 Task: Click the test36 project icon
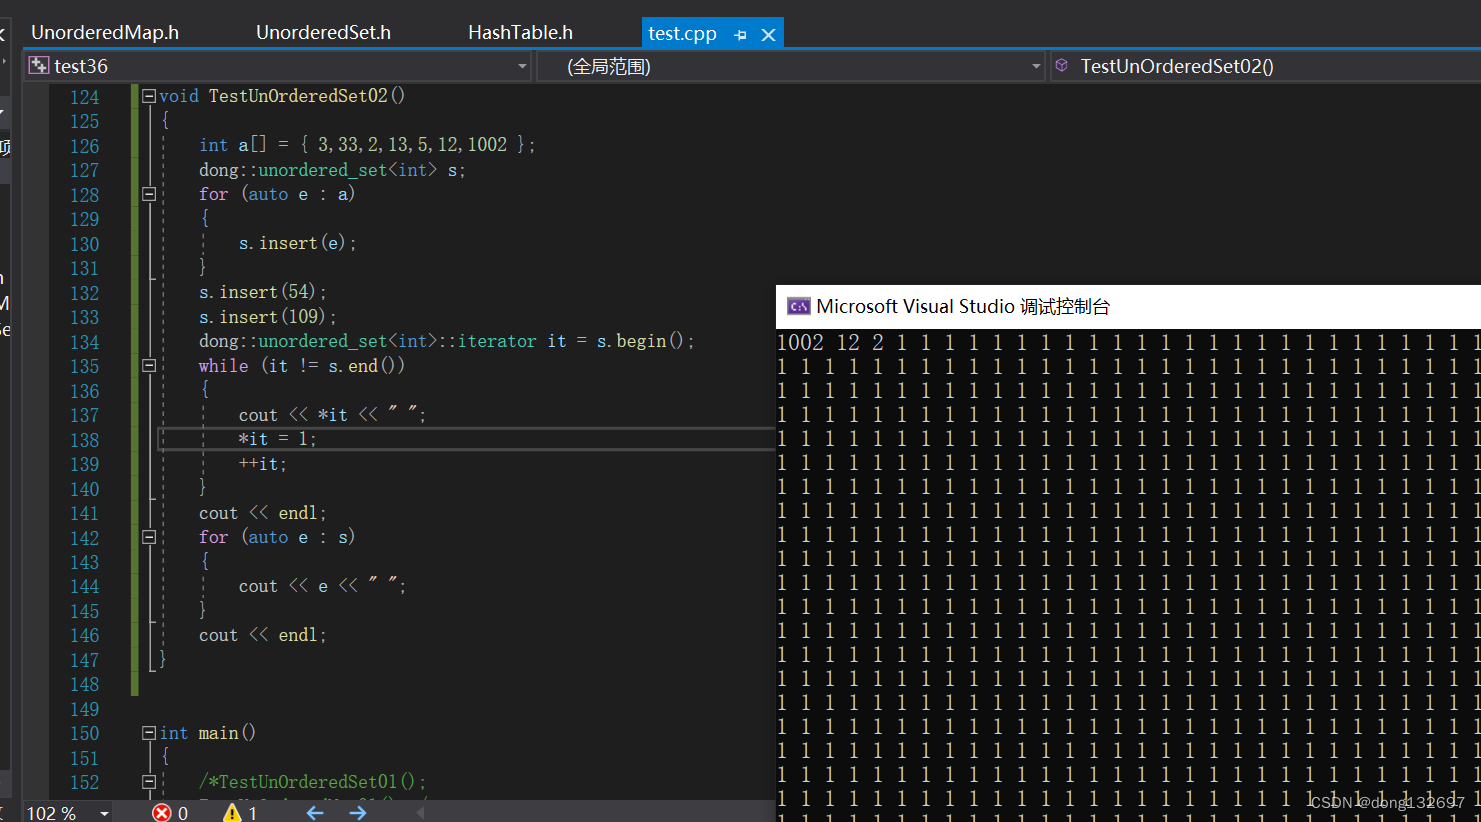tap(39, 66)
